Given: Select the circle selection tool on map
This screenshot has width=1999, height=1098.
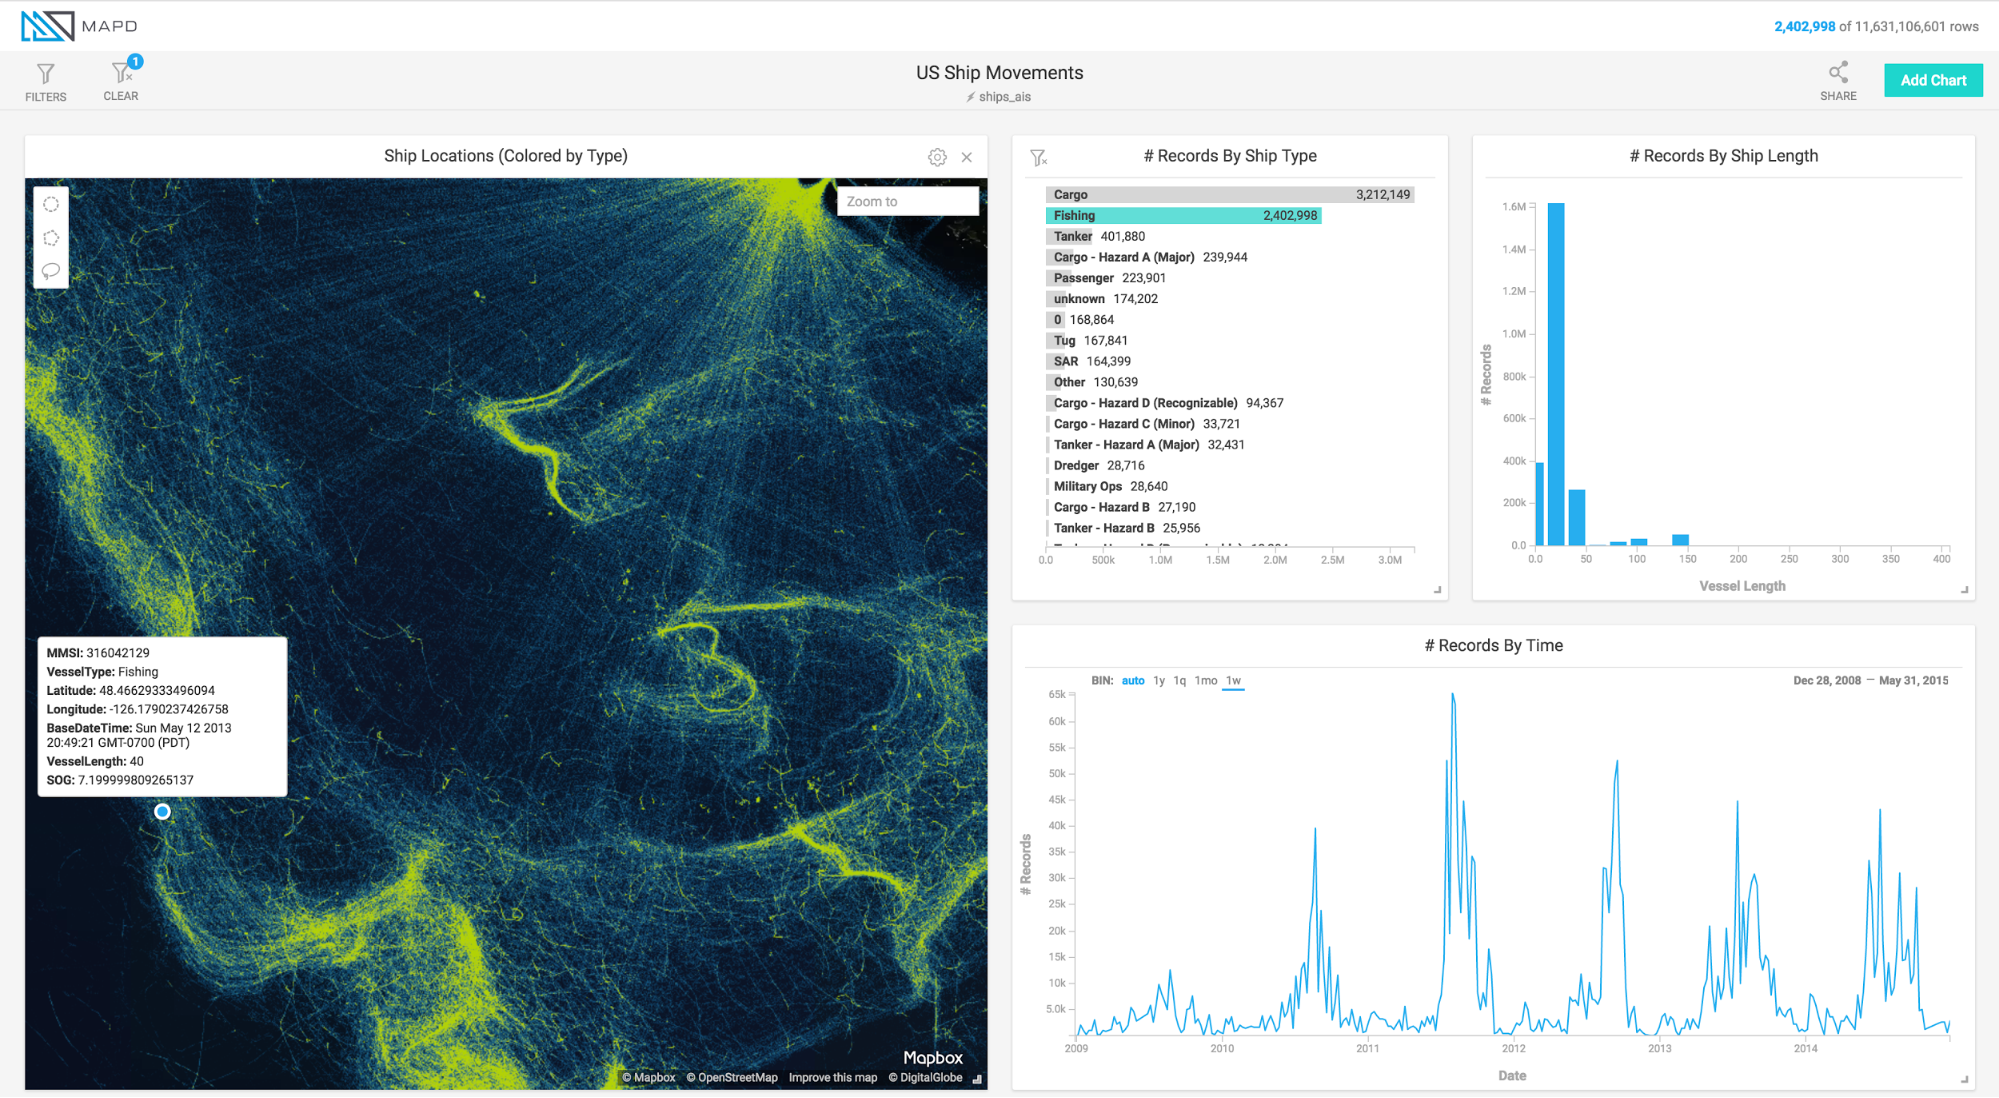Looking at the screenshot, I should (x=51, y=204).
